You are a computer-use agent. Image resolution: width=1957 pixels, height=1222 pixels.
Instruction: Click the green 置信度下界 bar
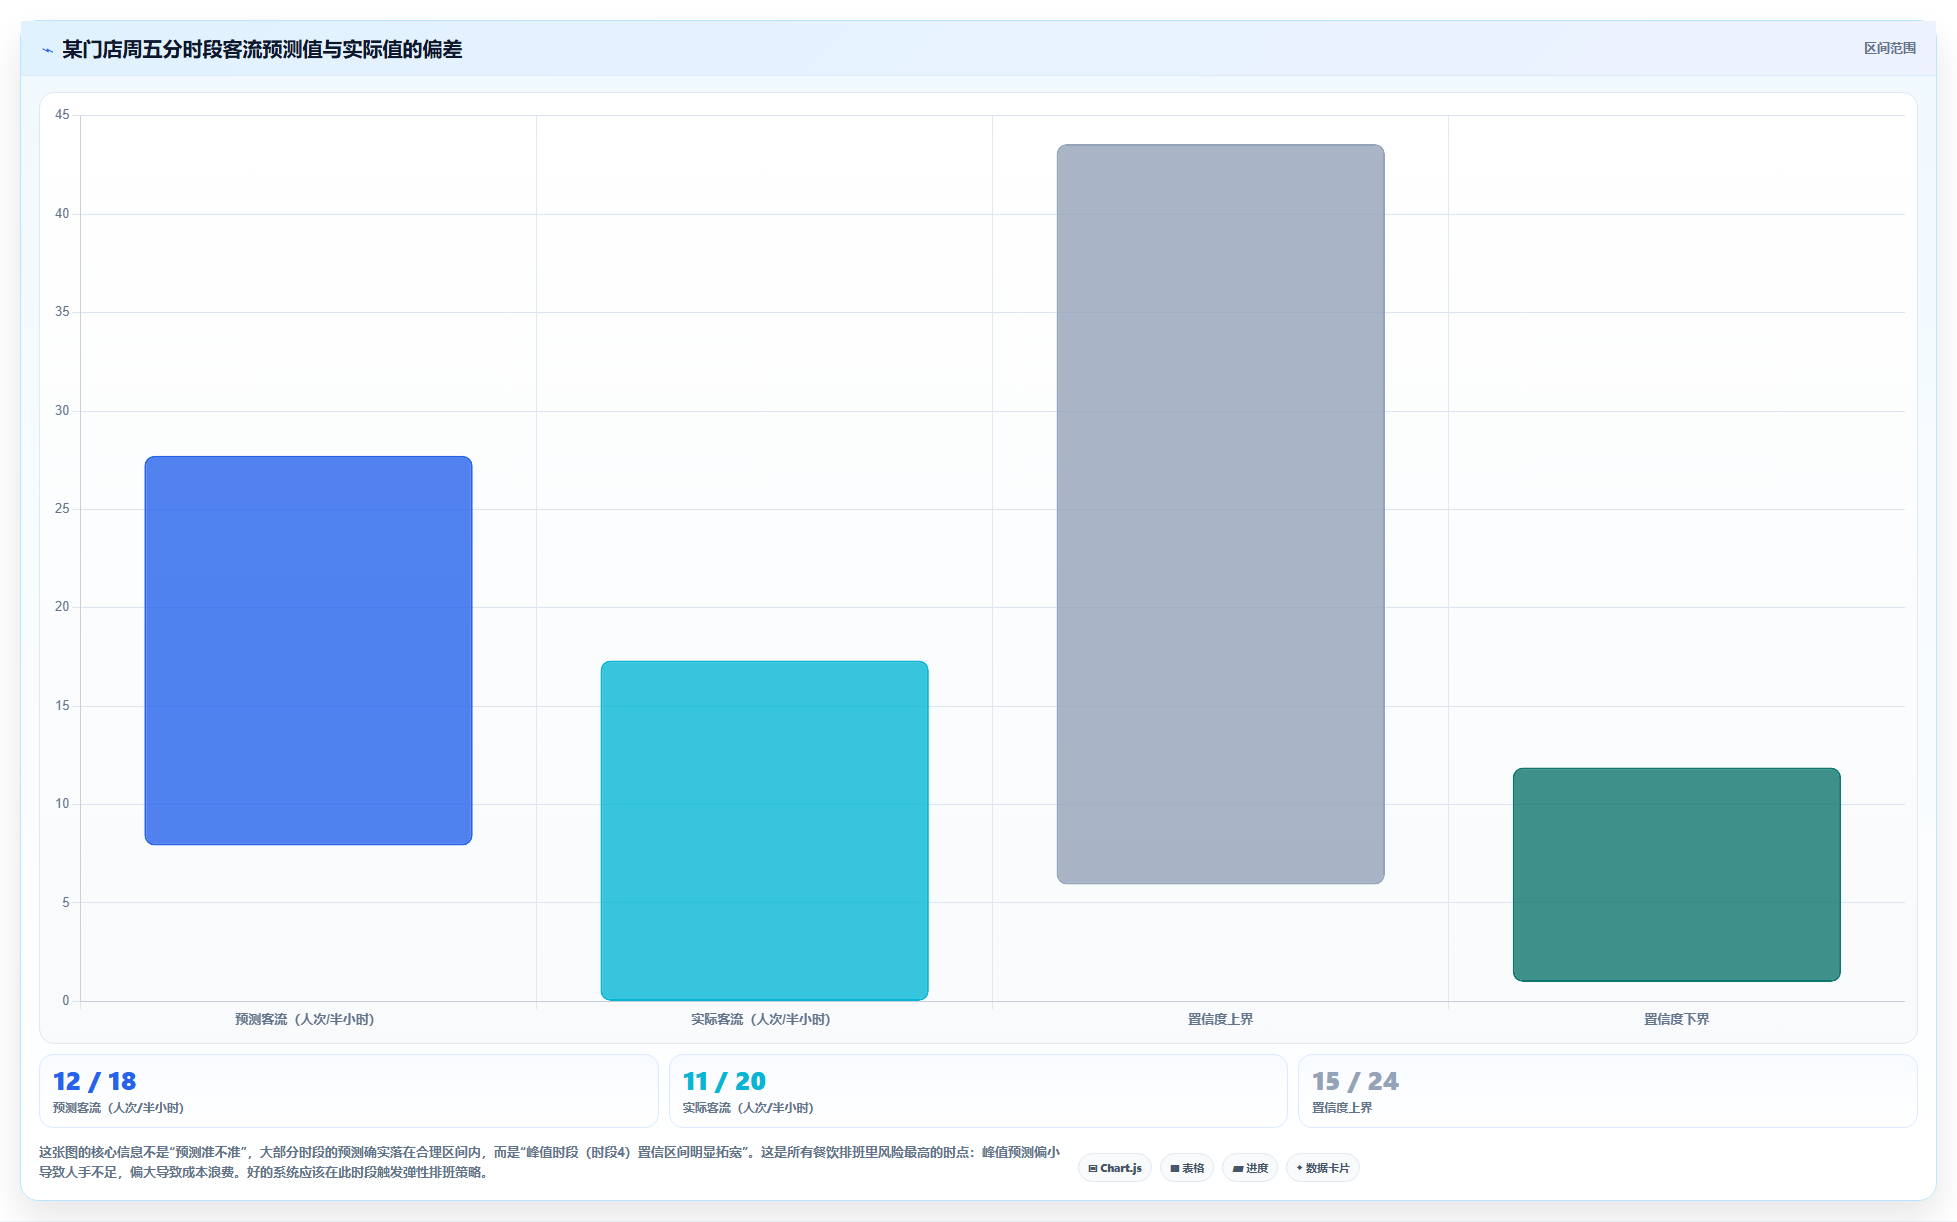[x=1676, y=875]
